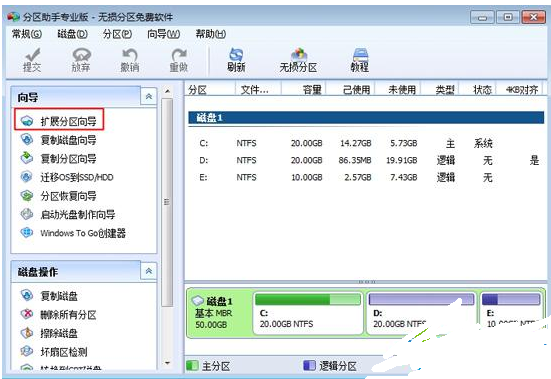Click the 启动光盘制作向导 icon

tap(27, 214)
